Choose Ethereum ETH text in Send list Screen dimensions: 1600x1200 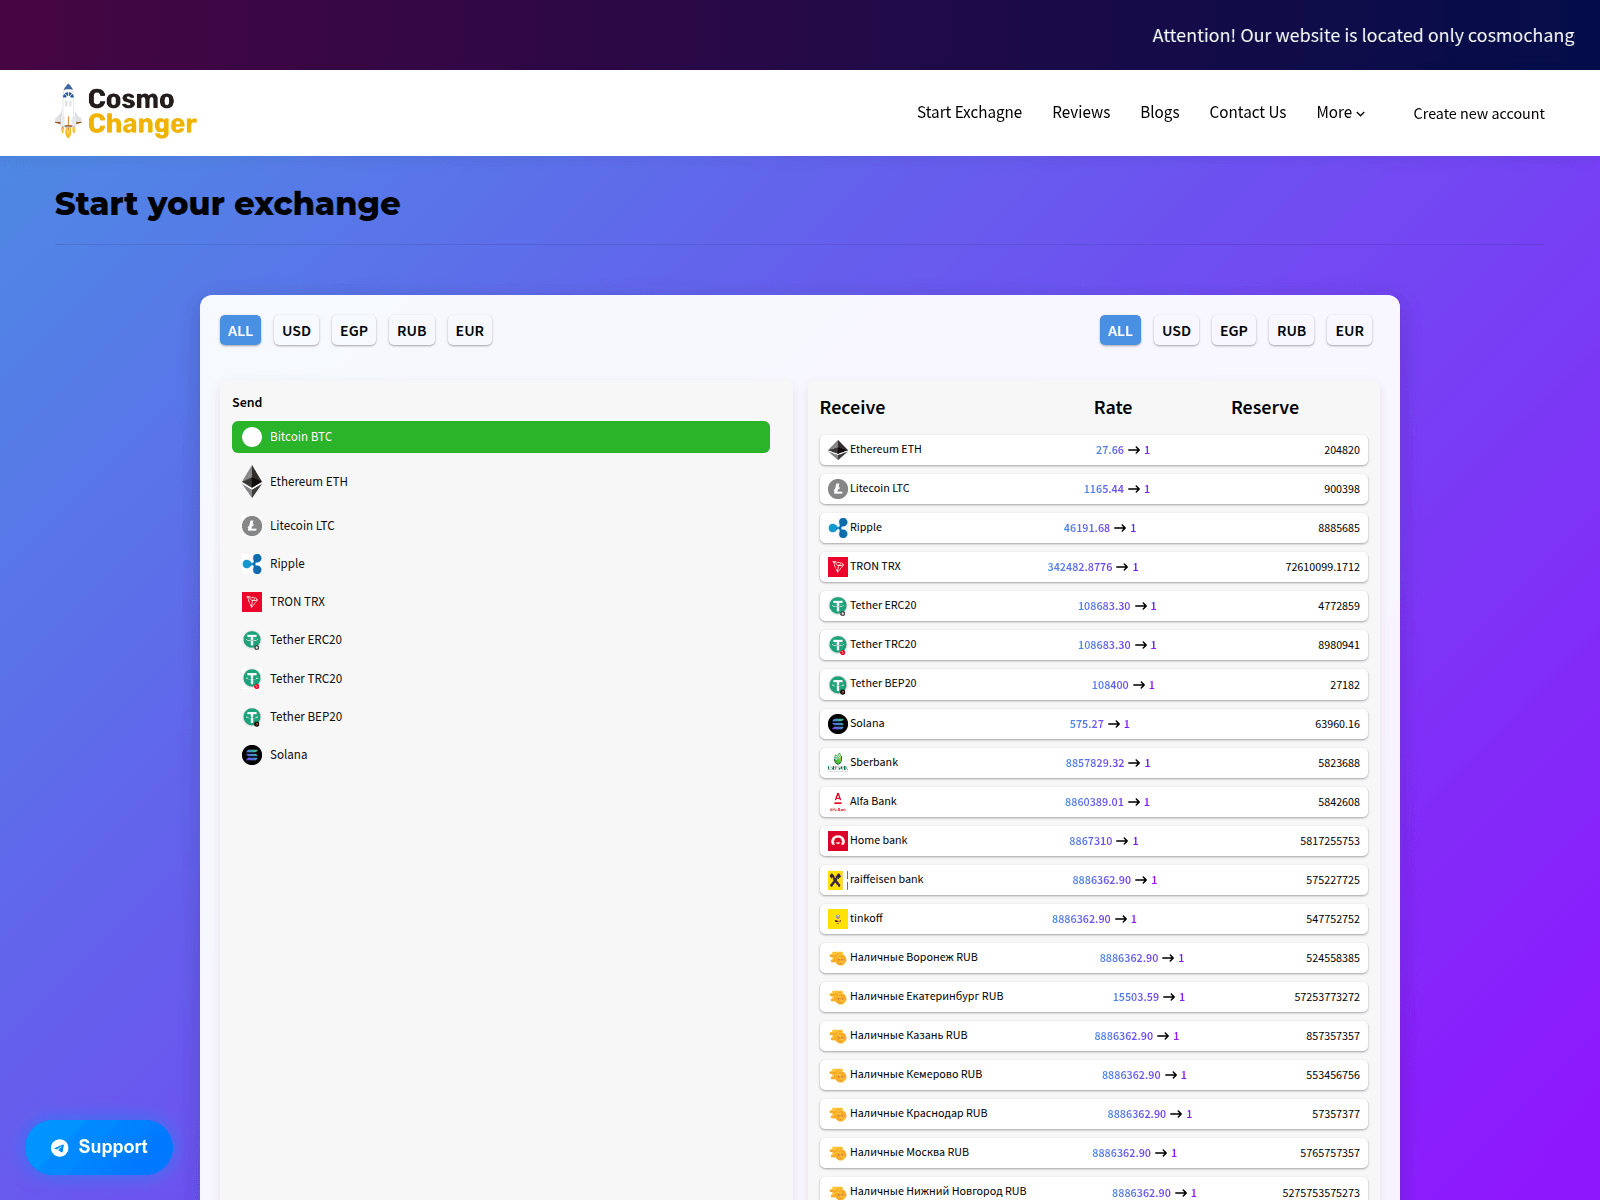pyautogui.click(x=309, y=482)
